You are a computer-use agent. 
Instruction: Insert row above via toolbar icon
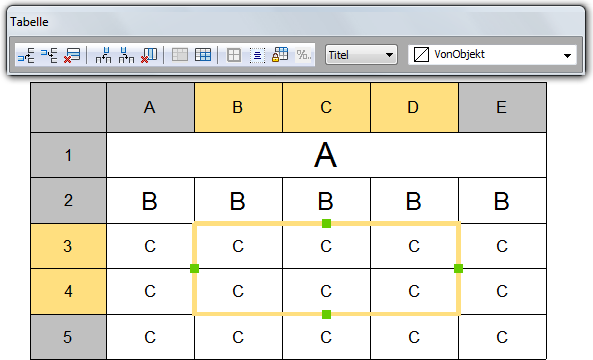point(26,55)
